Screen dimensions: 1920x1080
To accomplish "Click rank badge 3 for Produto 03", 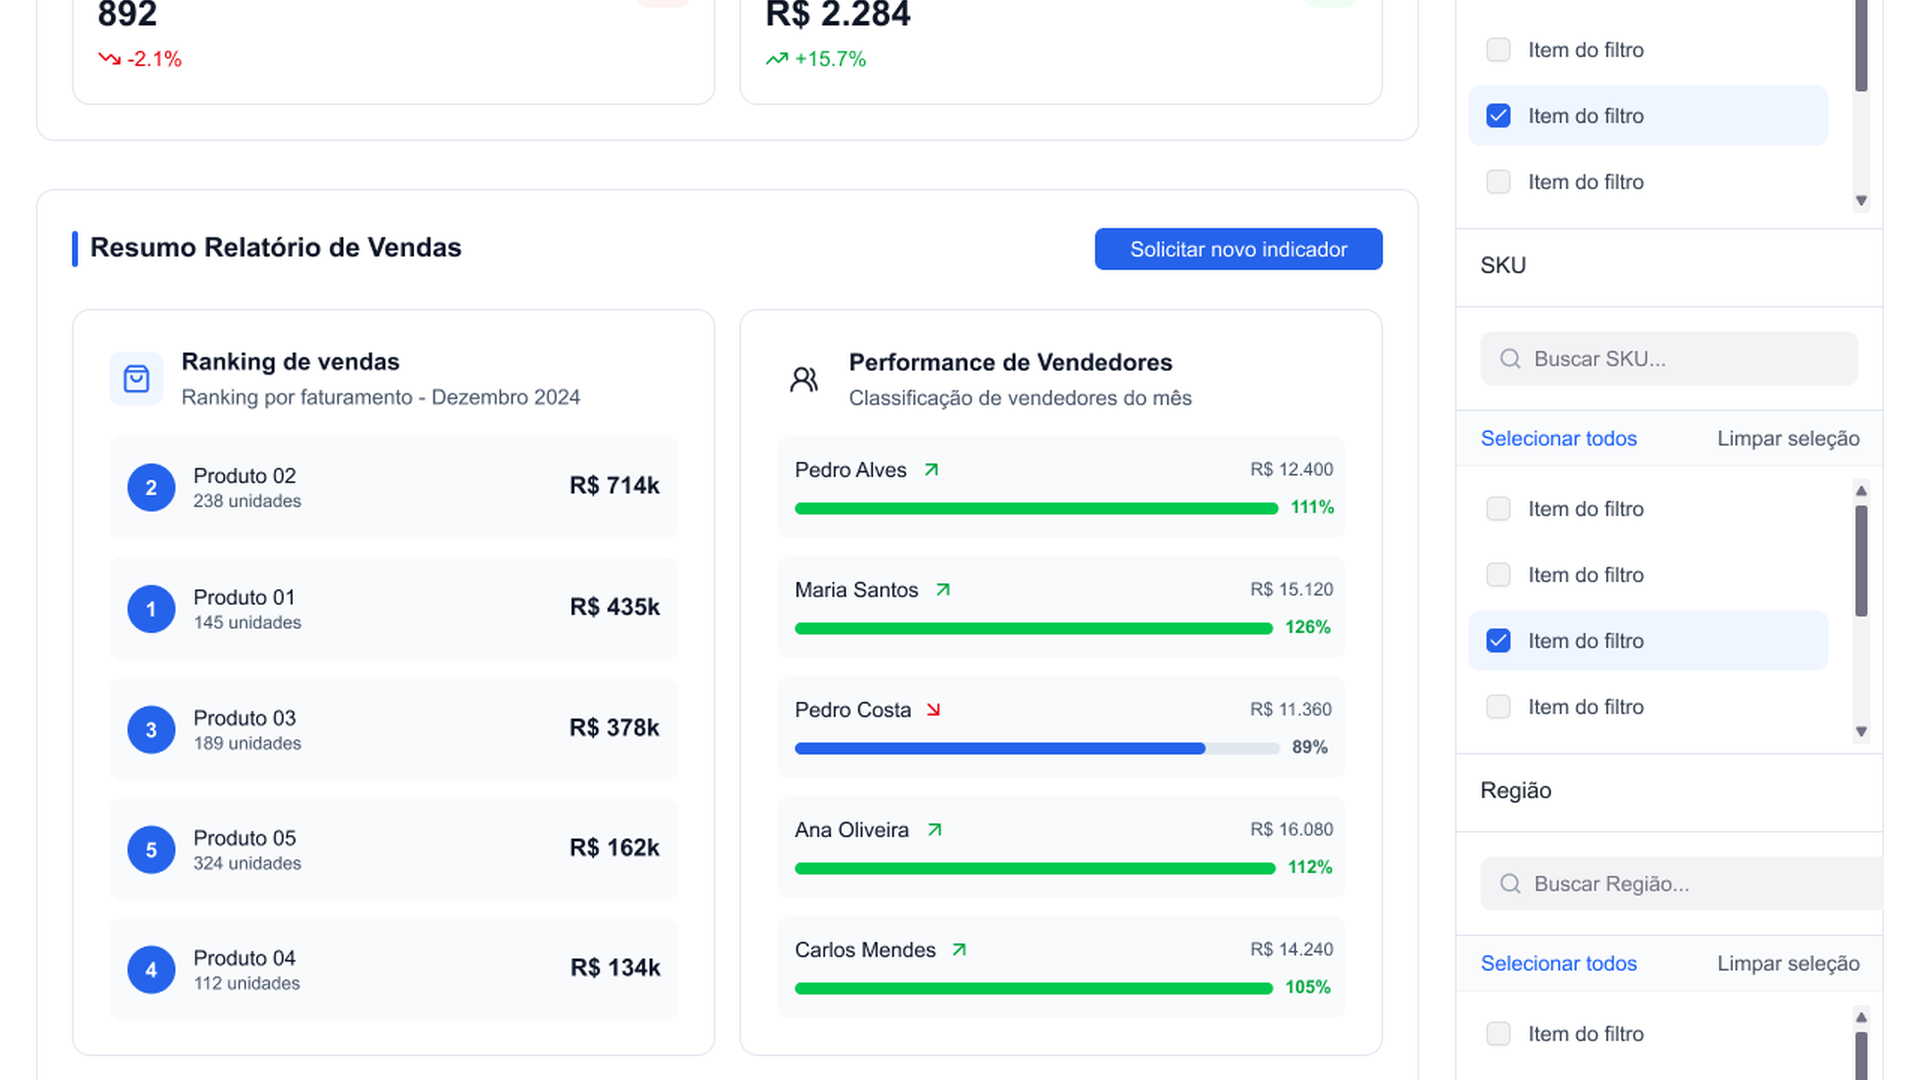I will [151, 730].
